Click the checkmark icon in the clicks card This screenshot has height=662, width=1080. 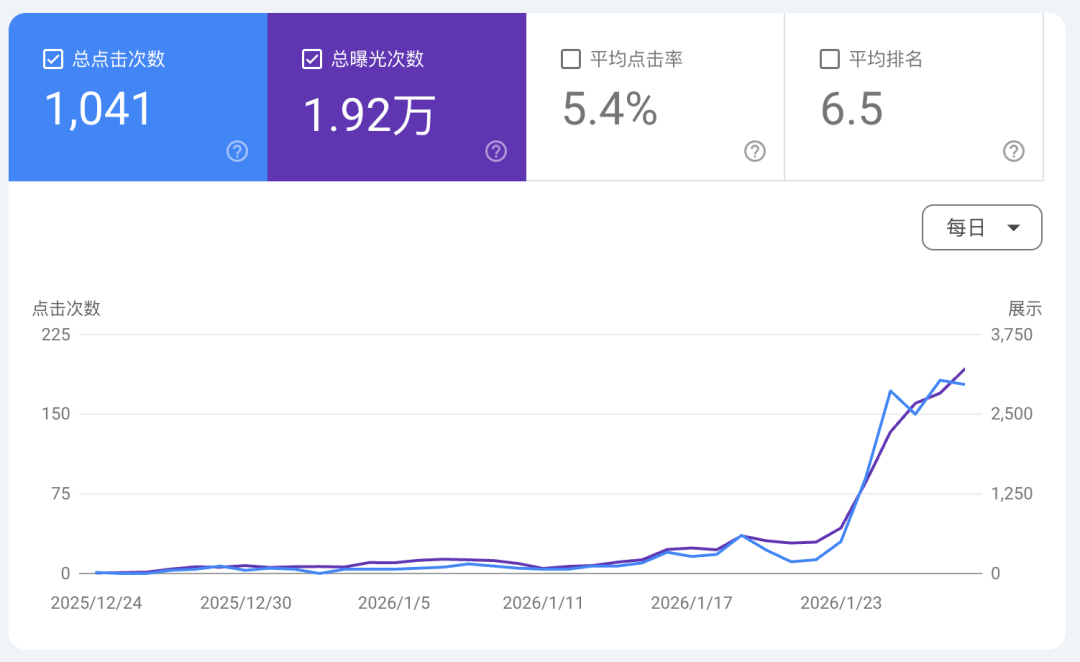(52, 58)
